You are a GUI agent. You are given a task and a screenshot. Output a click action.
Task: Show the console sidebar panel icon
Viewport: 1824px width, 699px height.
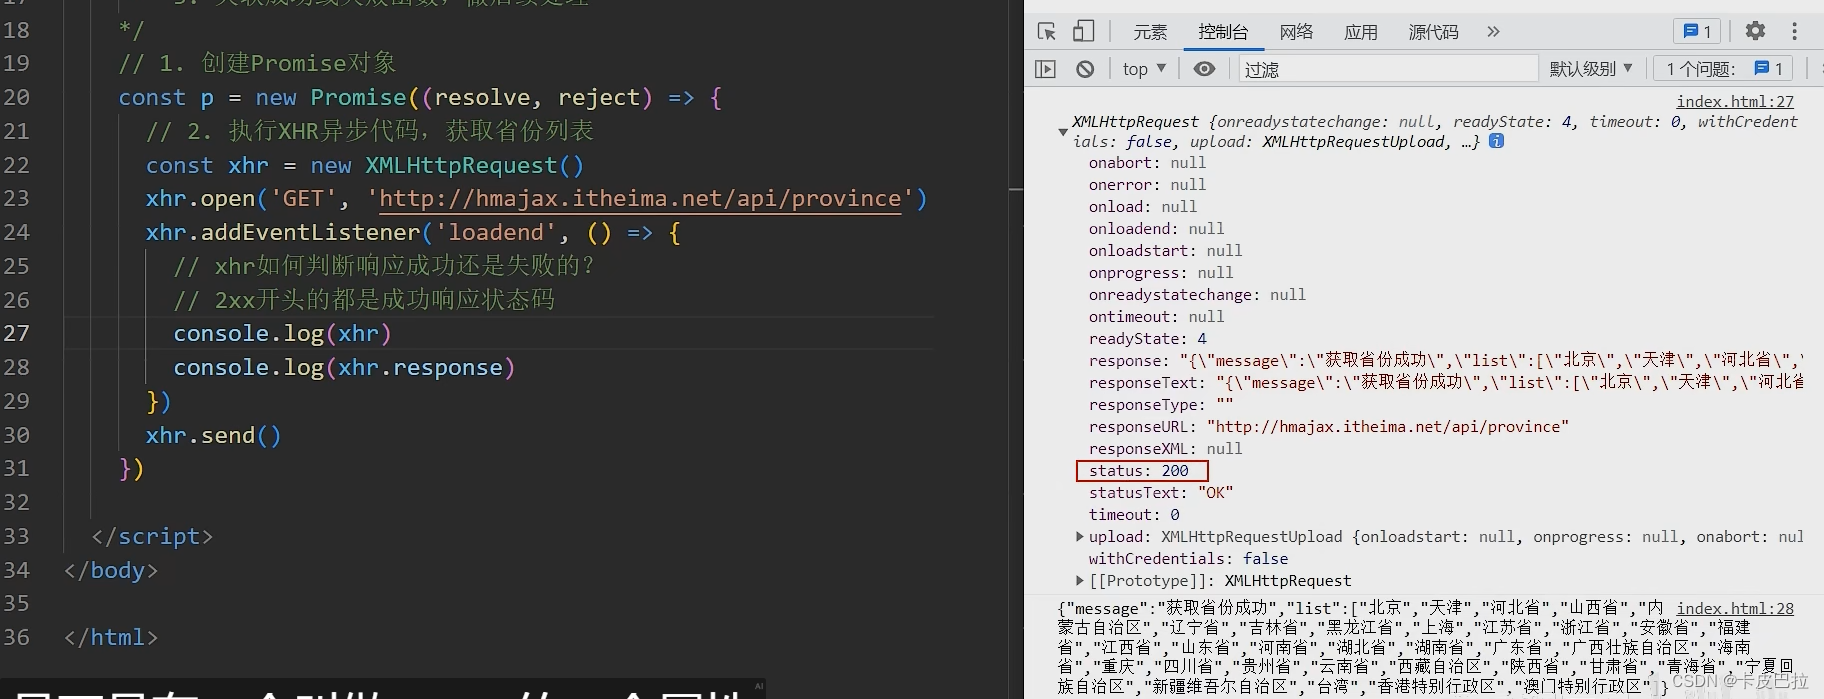point(1045,69)
